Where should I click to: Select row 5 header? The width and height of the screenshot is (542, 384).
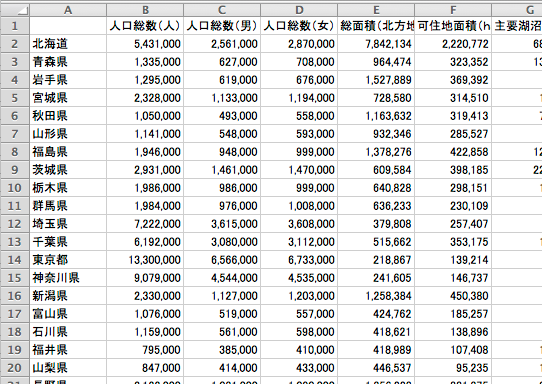(15, 98)
